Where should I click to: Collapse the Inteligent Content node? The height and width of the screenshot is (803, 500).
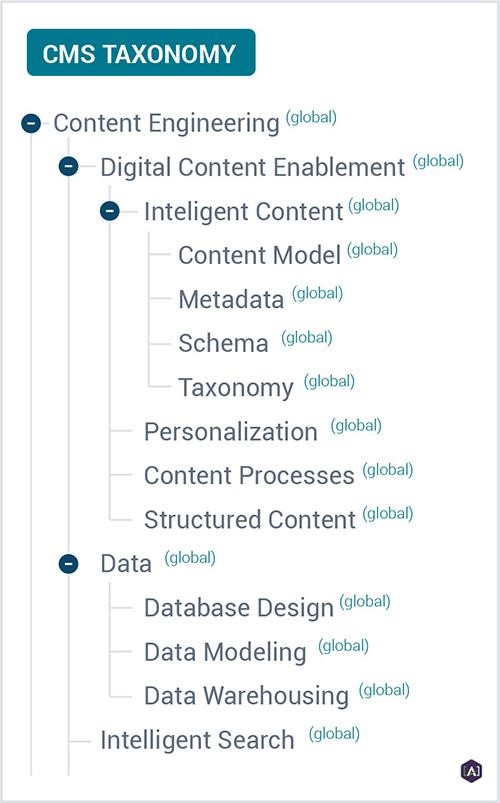(110, 211)
